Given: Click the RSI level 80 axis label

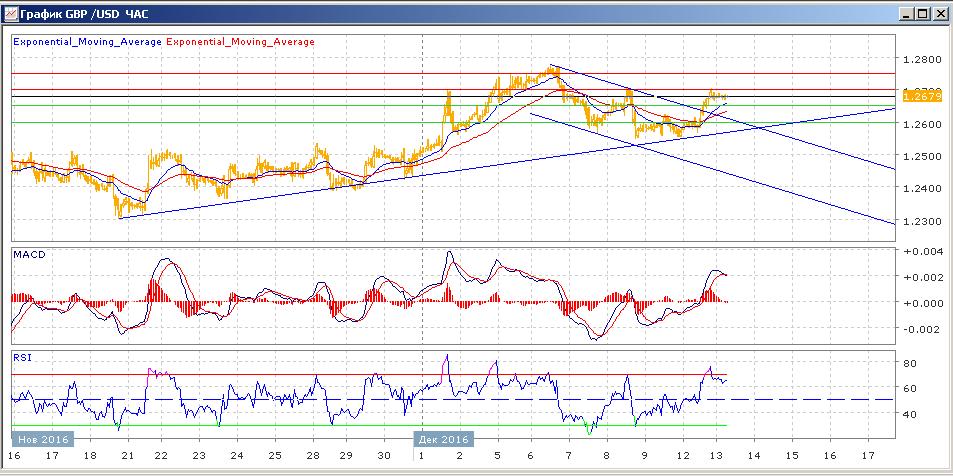Looking at the screenshot, I should pos(912,364).
